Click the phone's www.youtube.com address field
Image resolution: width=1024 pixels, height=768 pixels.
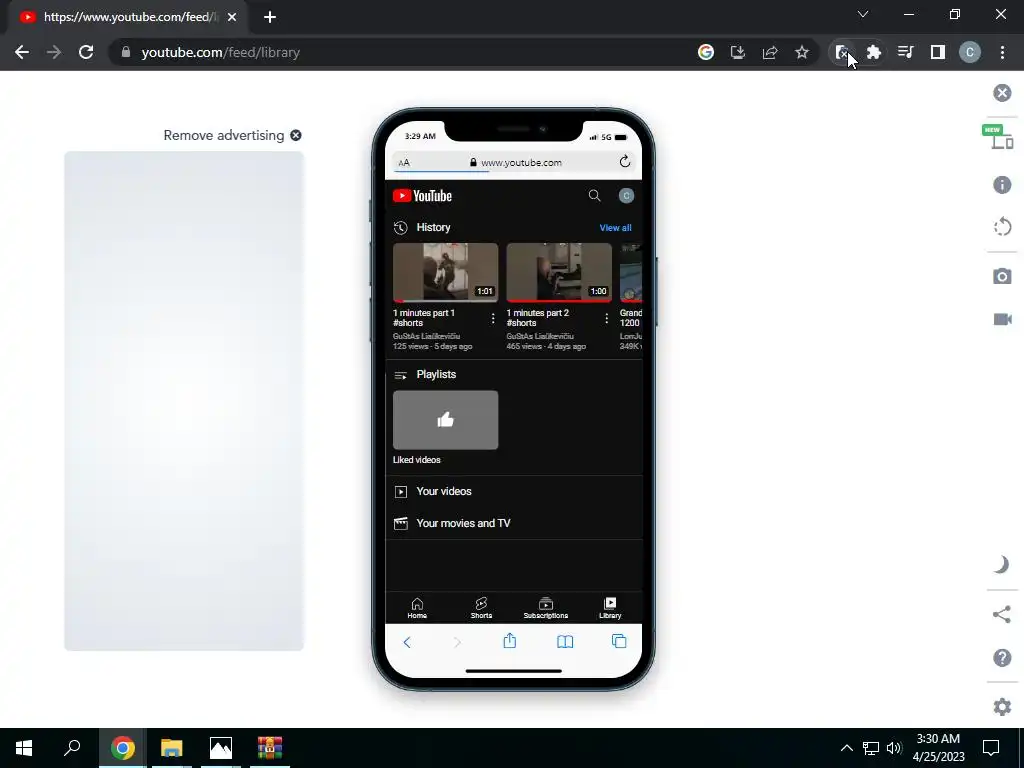click(513, 162)
